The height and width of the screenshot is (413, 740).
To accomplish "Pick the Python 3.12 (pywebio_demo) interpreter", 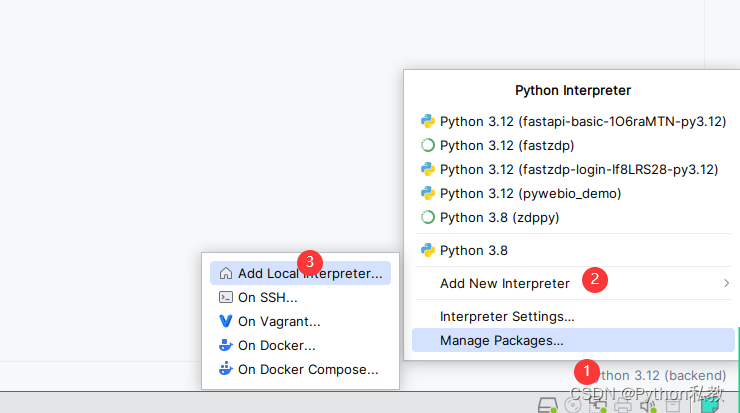I will 573,194.
